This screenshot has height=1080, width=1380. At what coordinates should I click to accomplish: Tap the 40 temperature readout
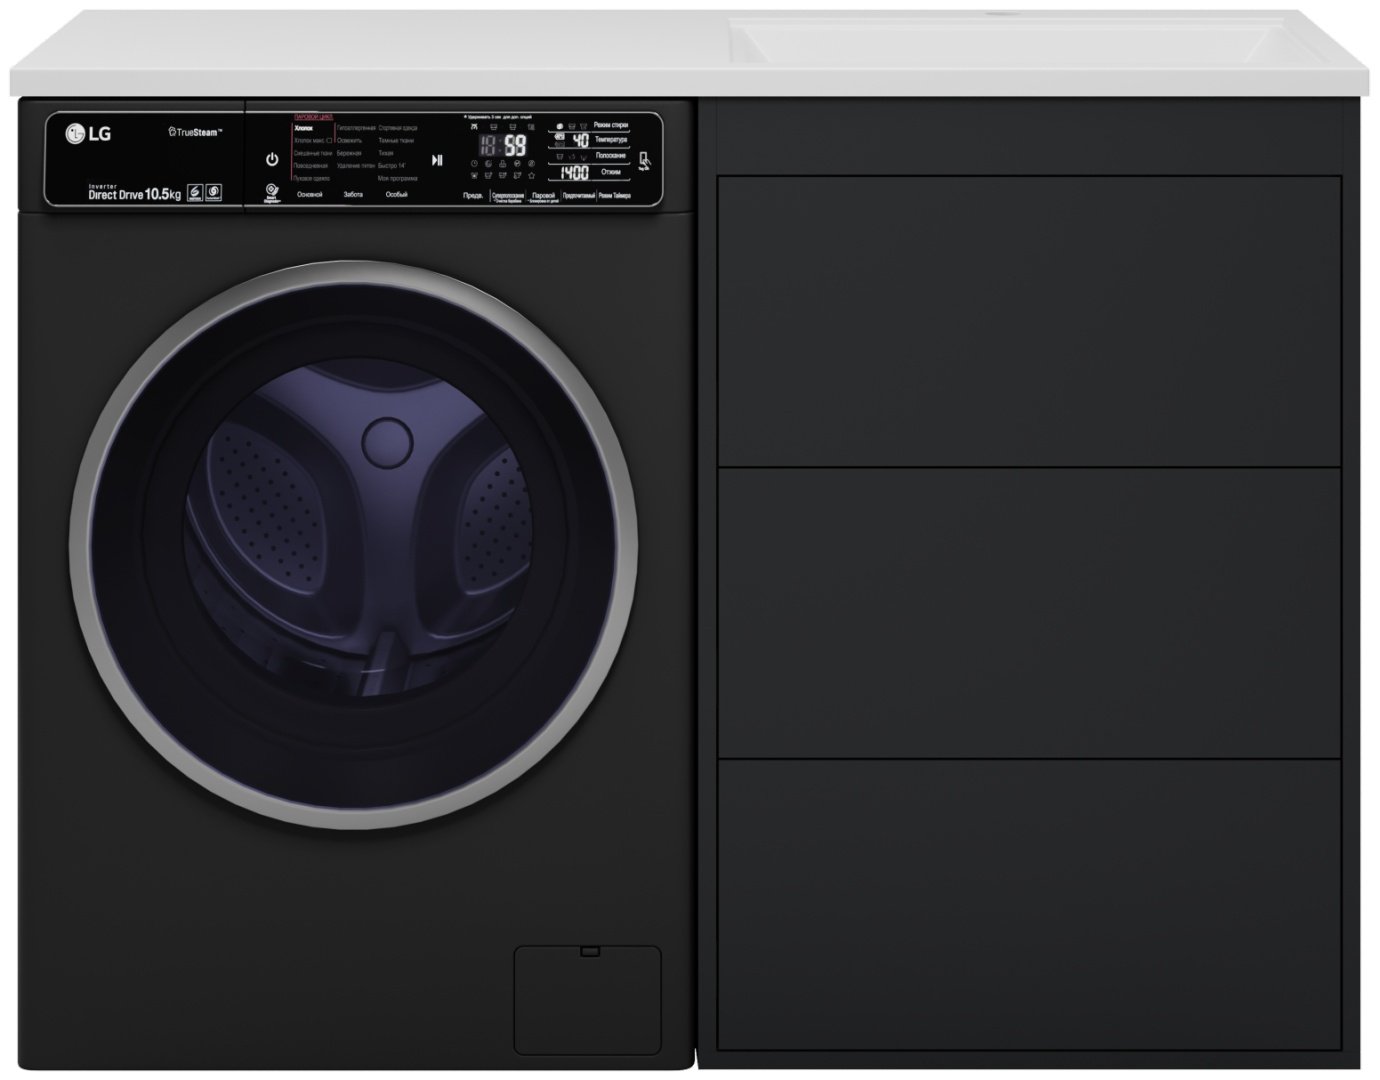tap(580, 141)
